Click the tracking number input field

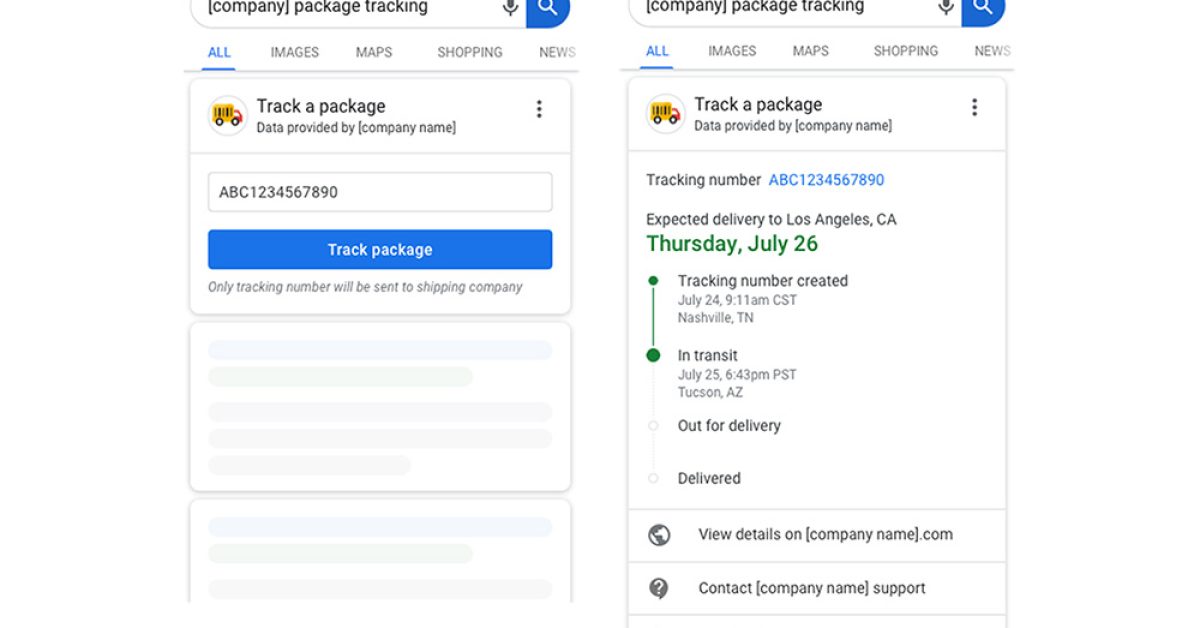click(x=380, y=192)
